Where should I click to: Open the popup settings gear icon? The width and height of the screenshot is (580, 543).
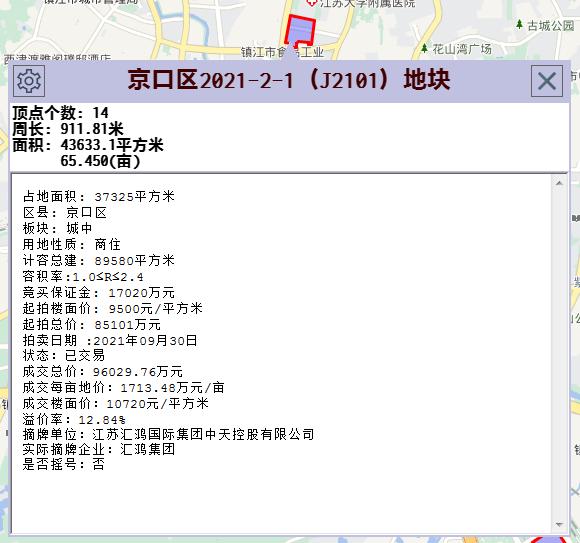click(x=29, y=81)
